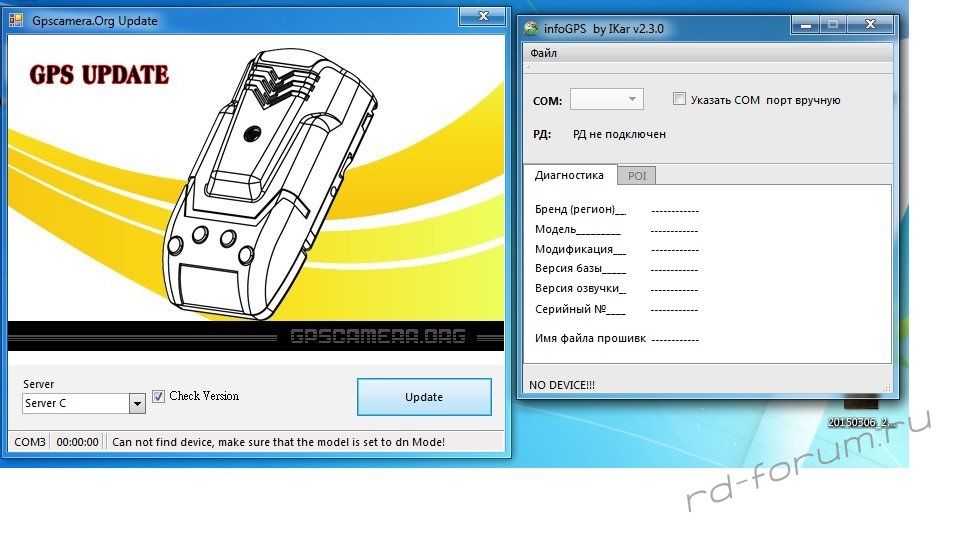The image size is (960, 540).
Task: Click the infoGPS window resize grip
Action: click(x=887, y=388)
